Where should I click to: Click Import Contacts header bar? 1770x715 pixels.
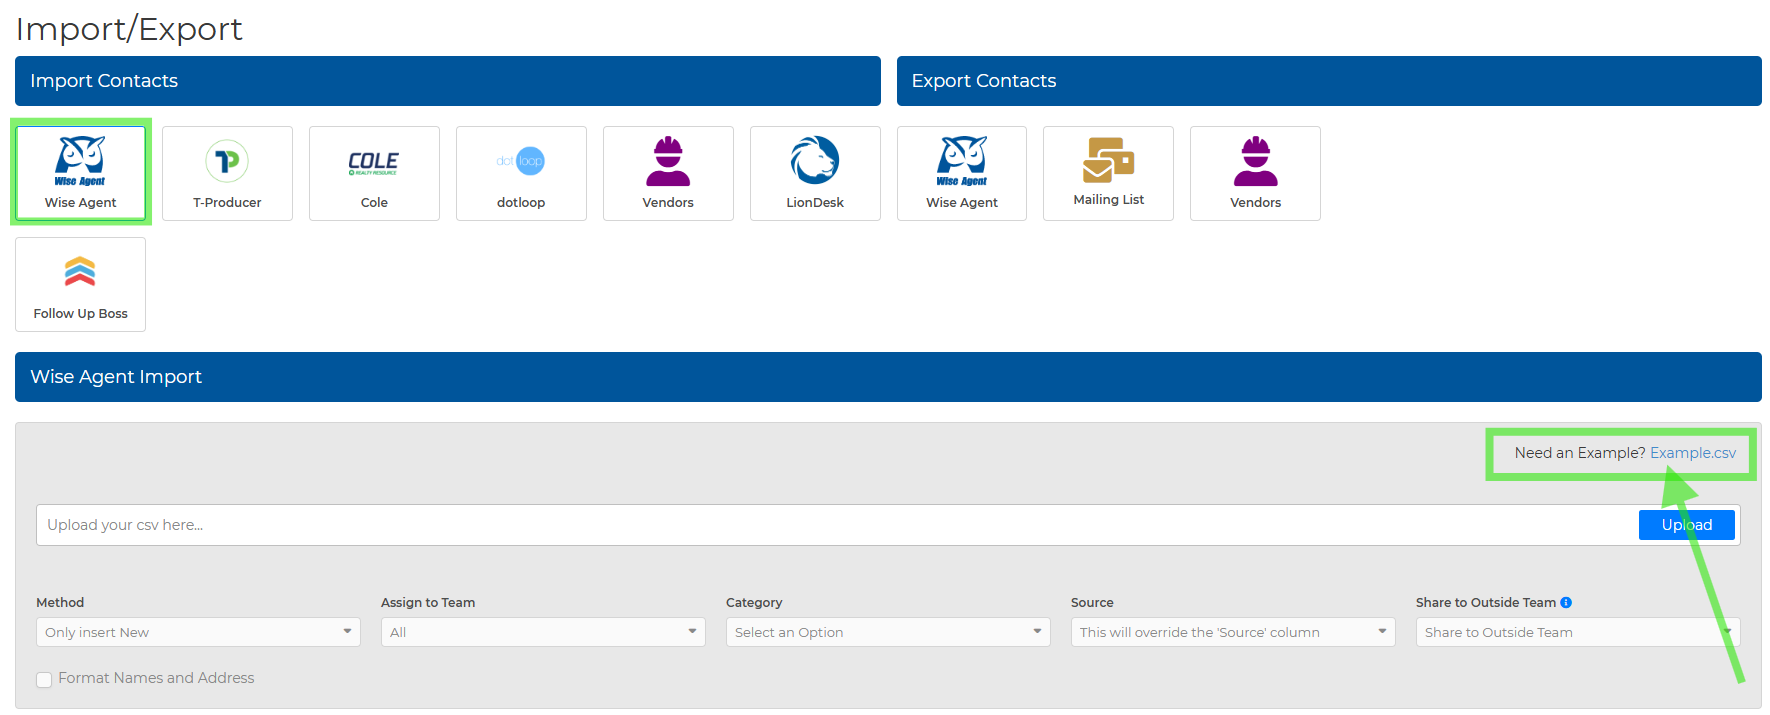[448, 81]
